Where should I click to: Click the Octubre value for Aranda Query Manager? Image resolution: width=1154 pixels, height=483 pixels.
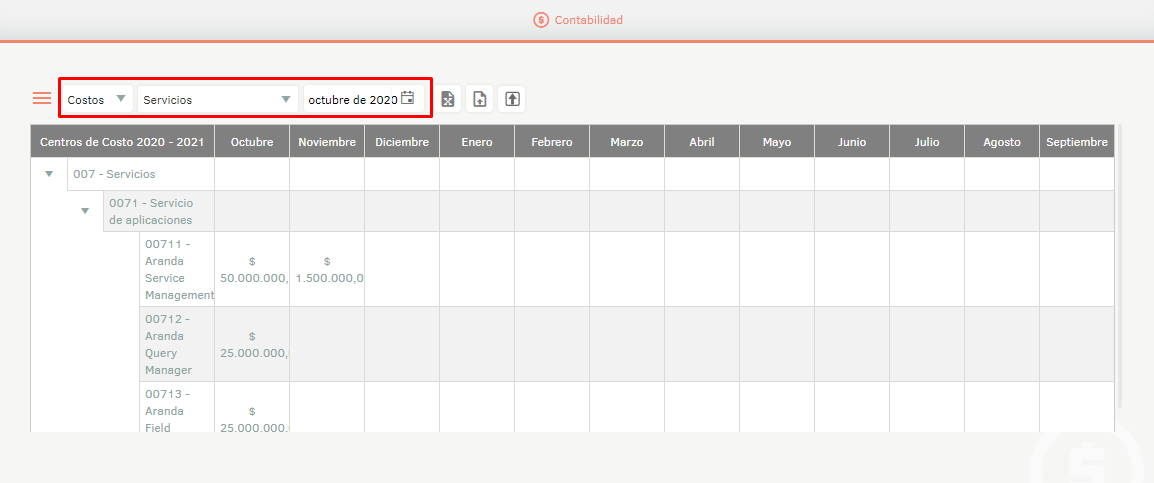(x=253, y=344)
